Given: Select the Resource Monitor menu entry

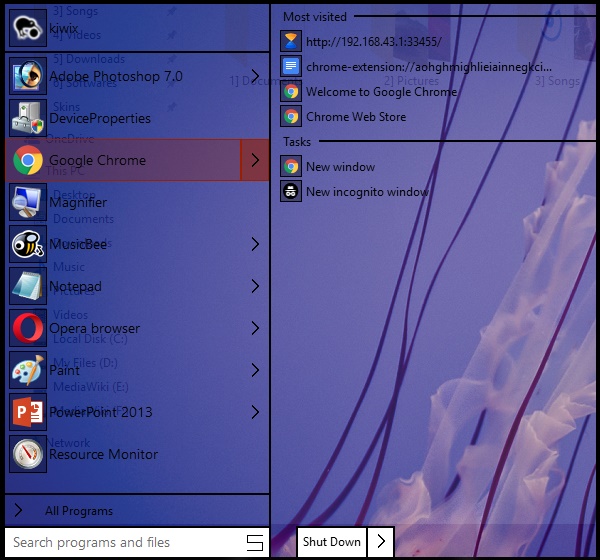Looking at the screenshot, I should (x=137, y=454).
